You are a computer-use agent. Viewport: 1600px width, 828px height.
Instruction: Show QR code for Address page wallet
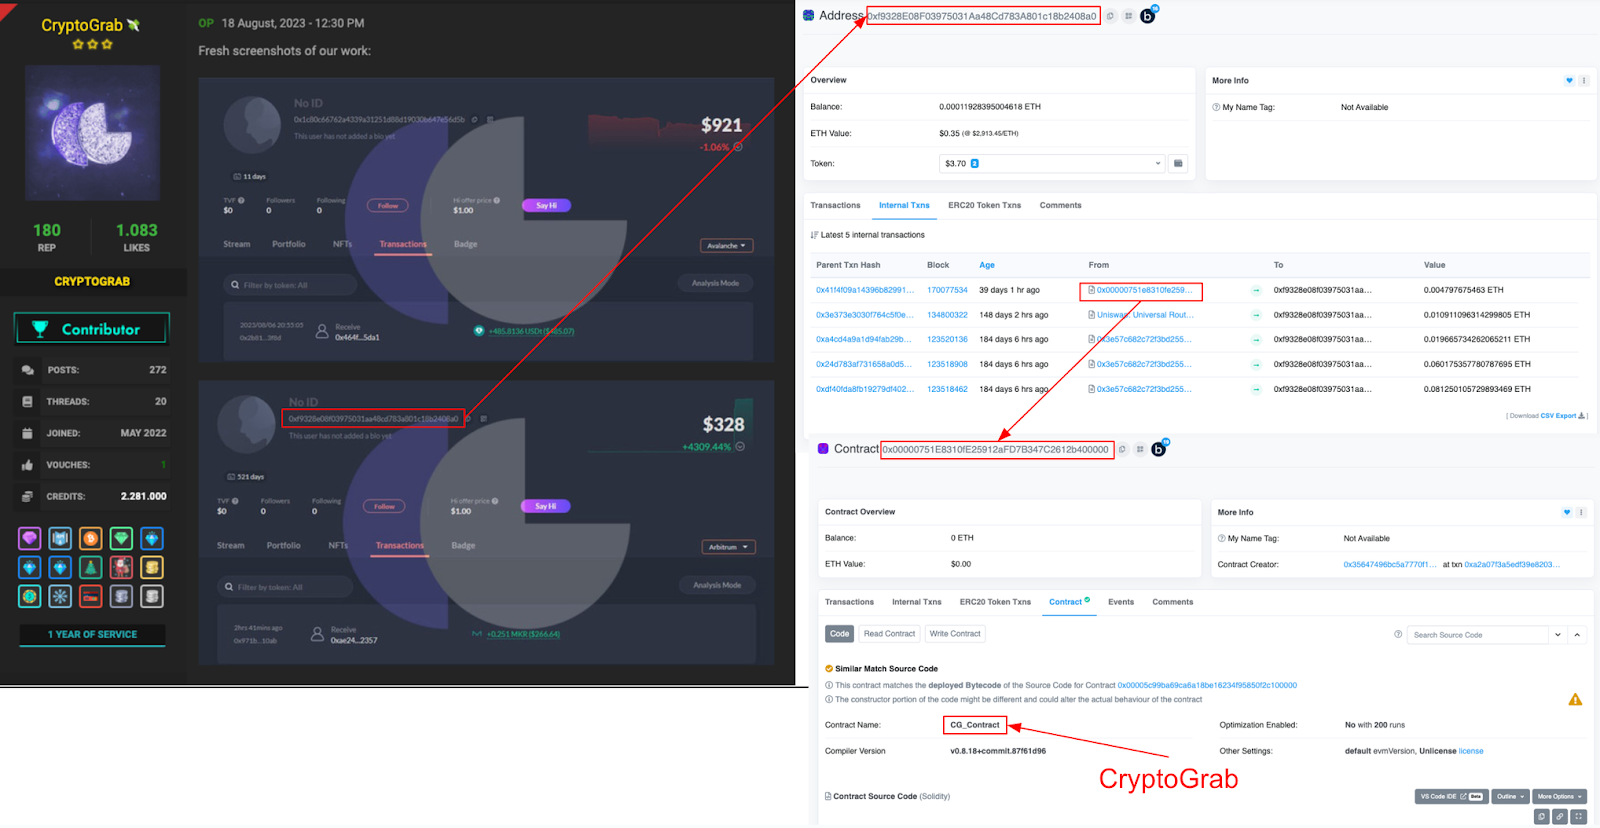click(x=1128, y=16)
